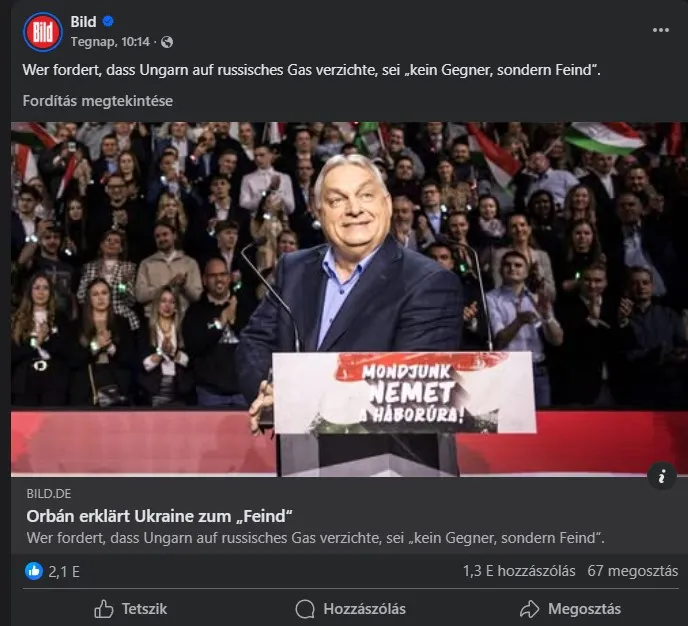Click the blue like reaction icon
The height and width of the screenshot is (626, 688).
pyautogui.click(x=34, y=572)
